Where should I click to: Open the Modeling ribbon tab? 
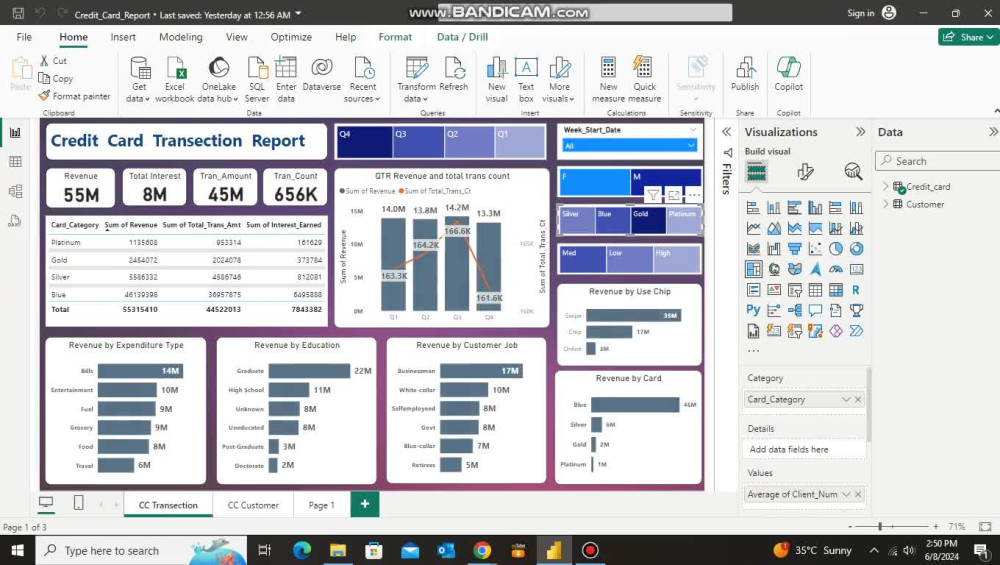(x=180, y=37)
